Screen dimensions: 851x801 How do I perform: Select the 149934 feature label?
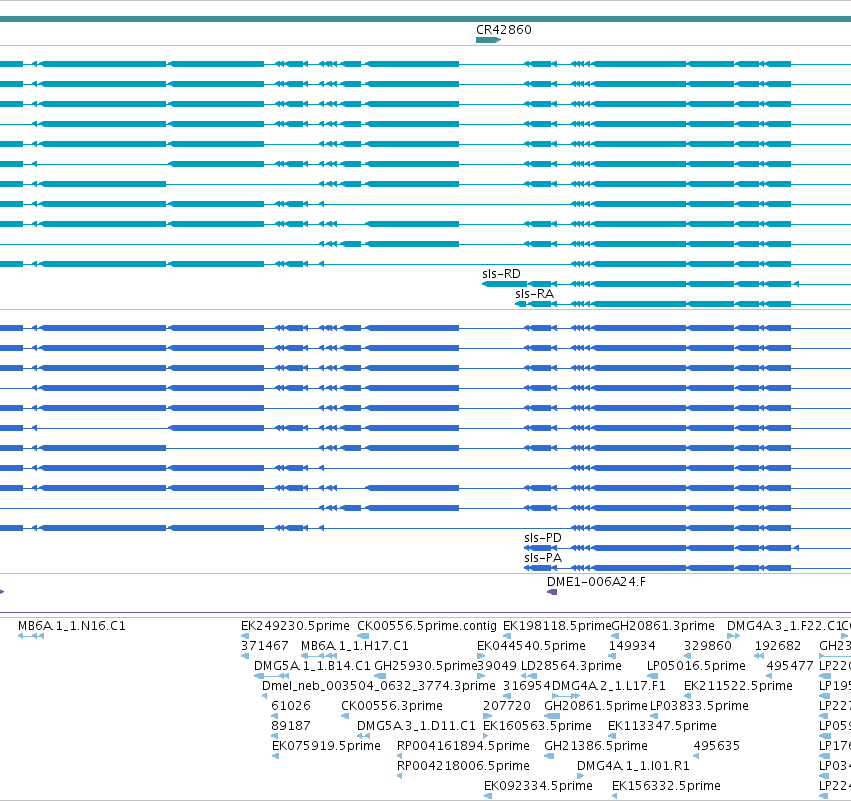coord(632,646)
